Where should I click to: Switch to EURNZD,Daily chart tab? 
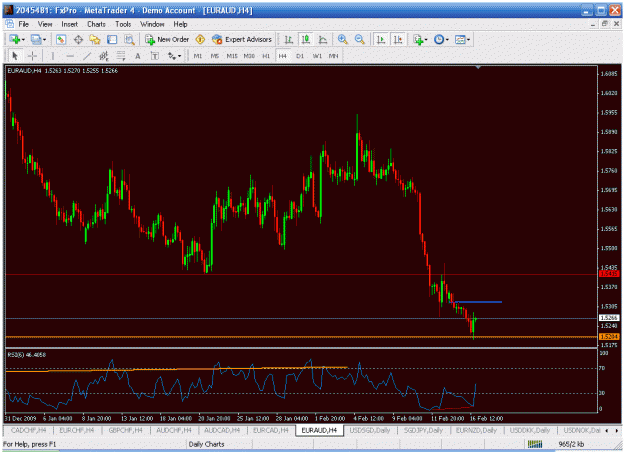tap(476, 430)
